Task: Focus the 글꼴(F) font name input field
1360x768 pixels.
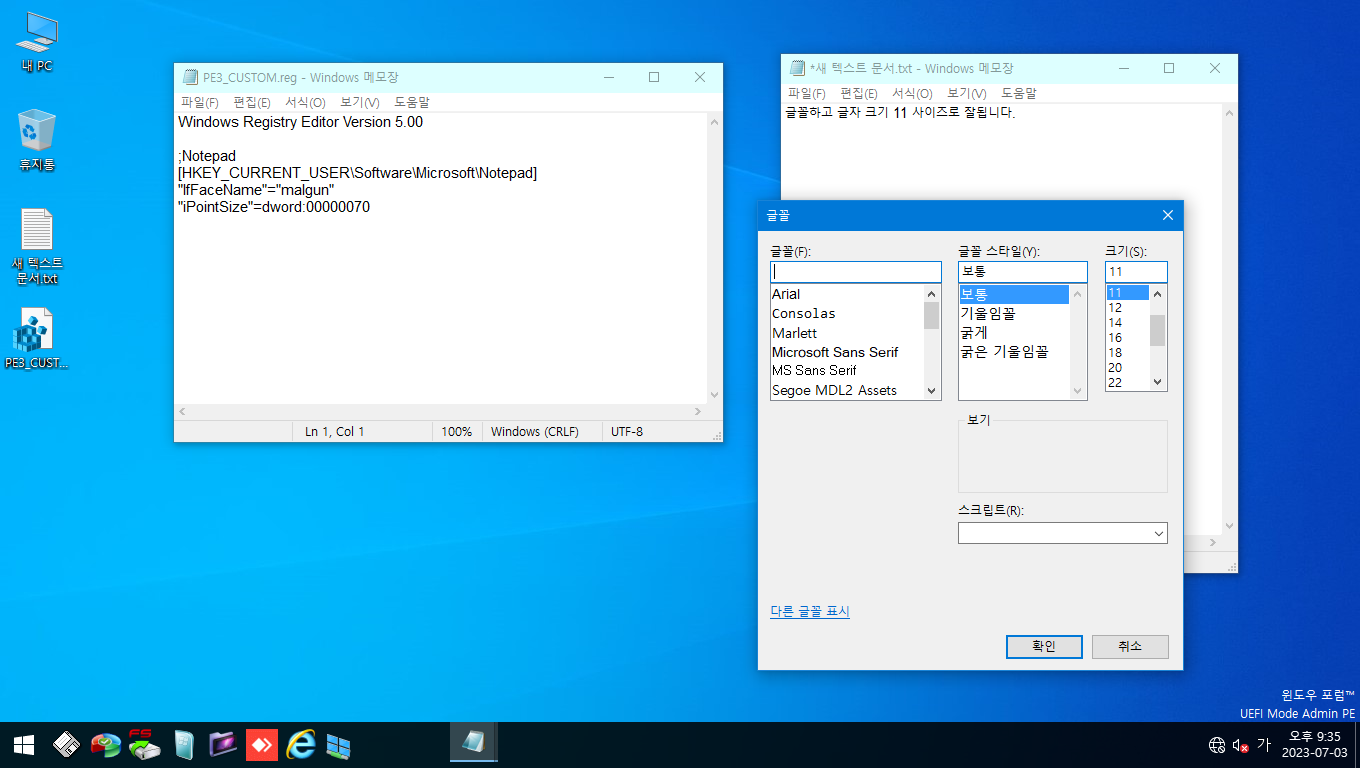Action: (856, 272)
